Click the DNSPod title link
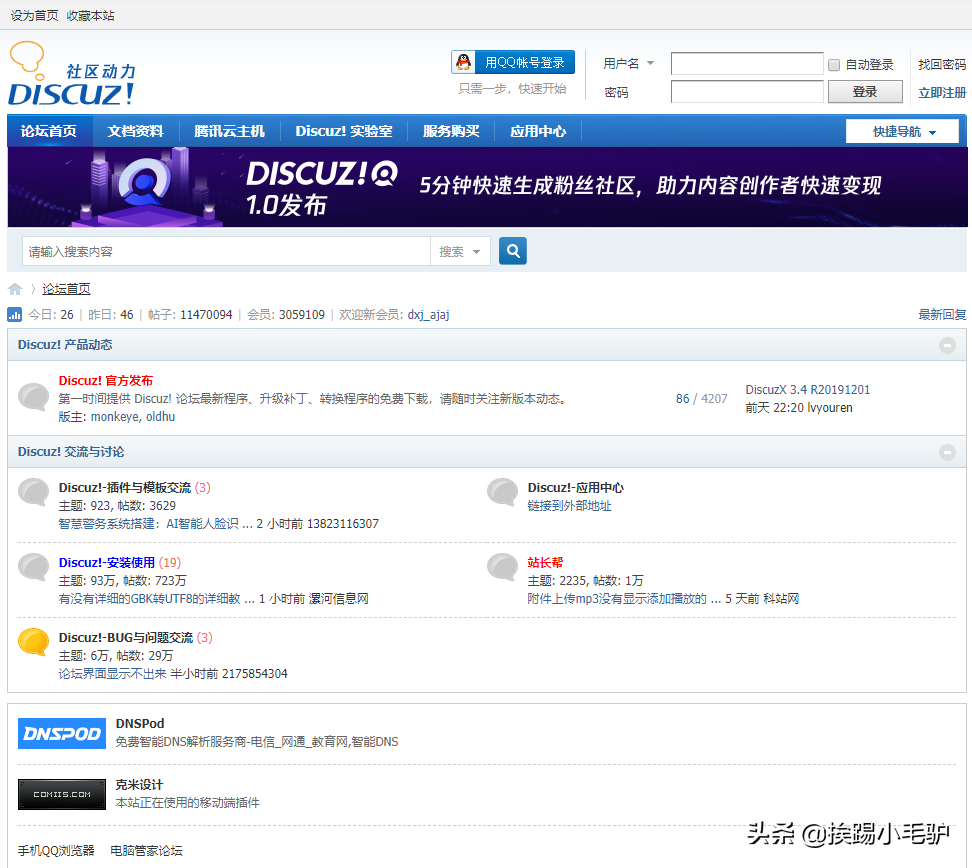Image resolution: width=972 pixels, height=868 pixels. tap(140, 724)
